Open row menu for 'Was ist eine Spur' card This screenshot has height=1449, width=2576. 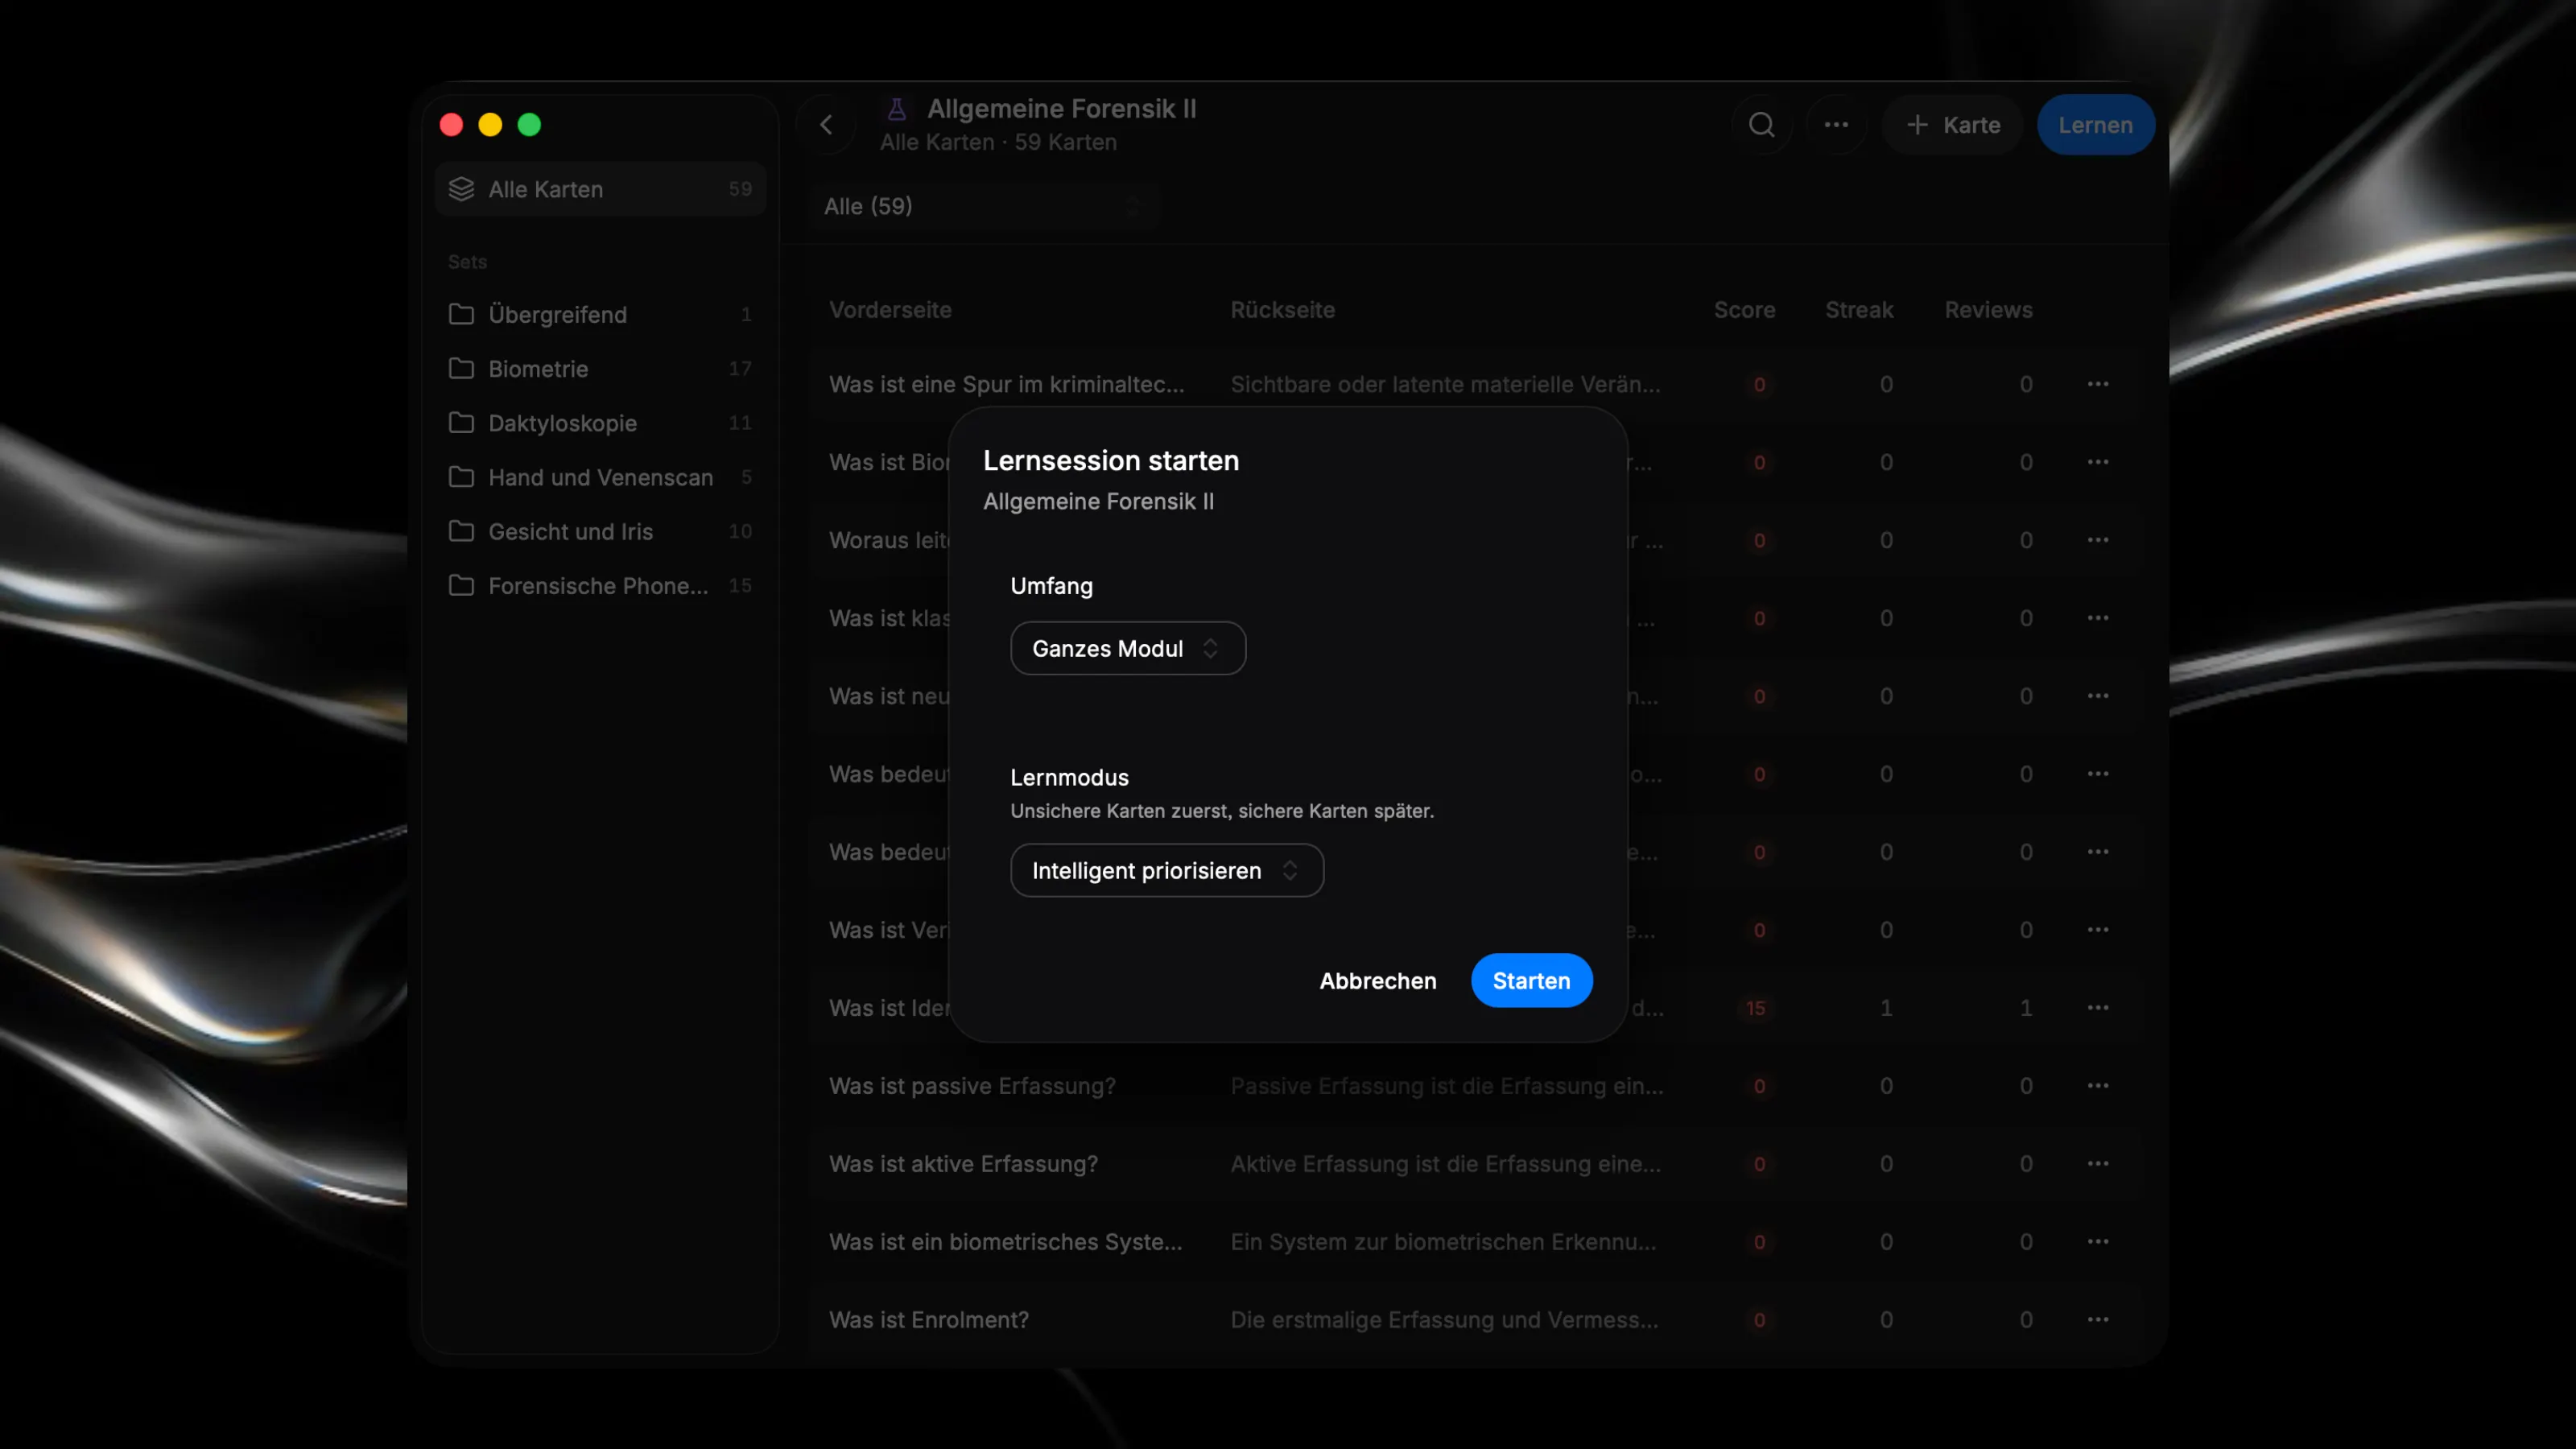[2098, 384]
